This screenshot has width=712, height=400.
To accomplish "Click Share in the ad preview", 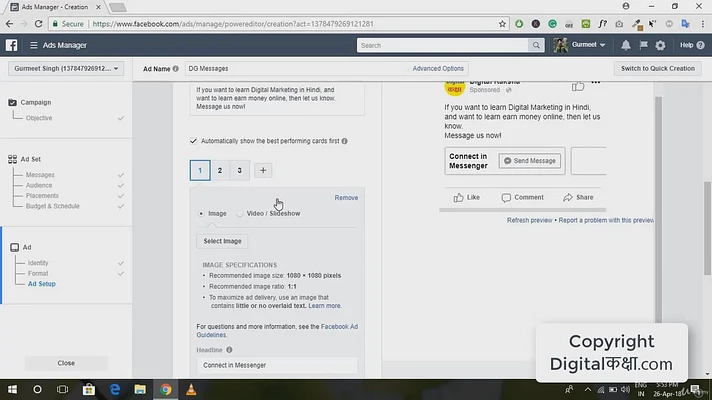I will point(578,198).
